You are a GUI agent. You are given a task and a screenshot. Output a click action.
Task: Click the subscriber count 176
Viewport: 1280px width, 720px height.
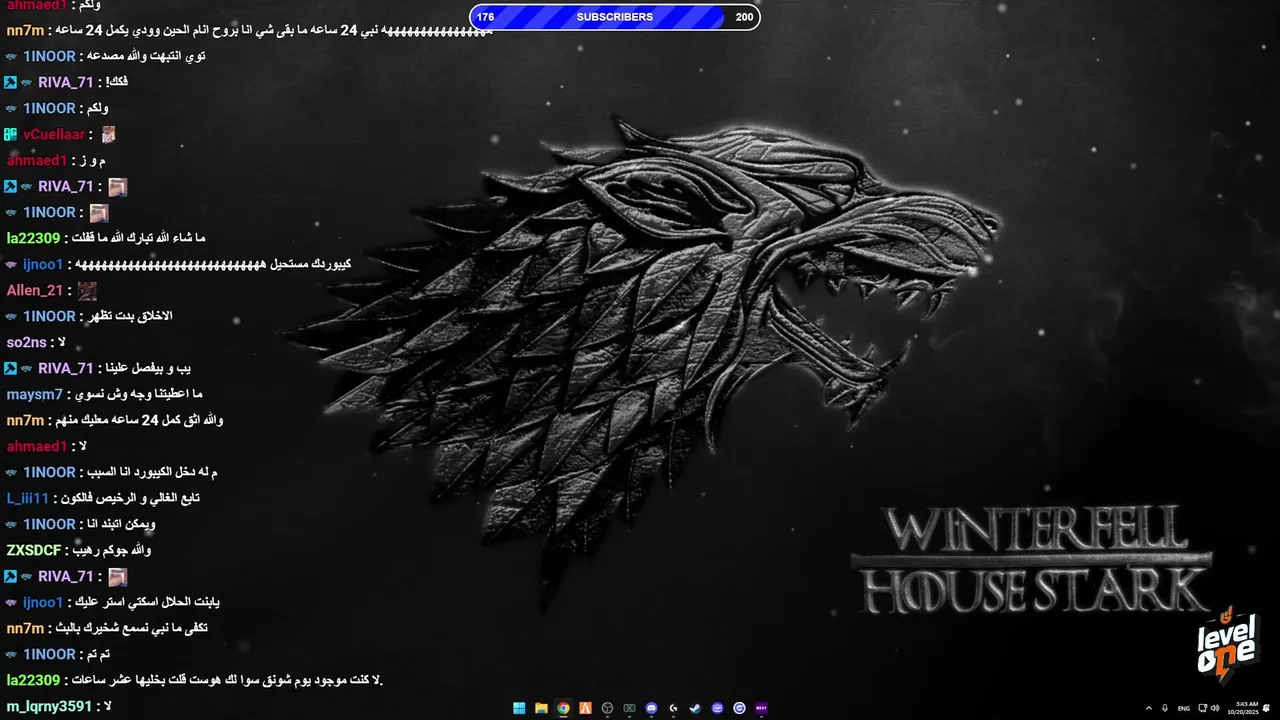(x=485, y=17)
